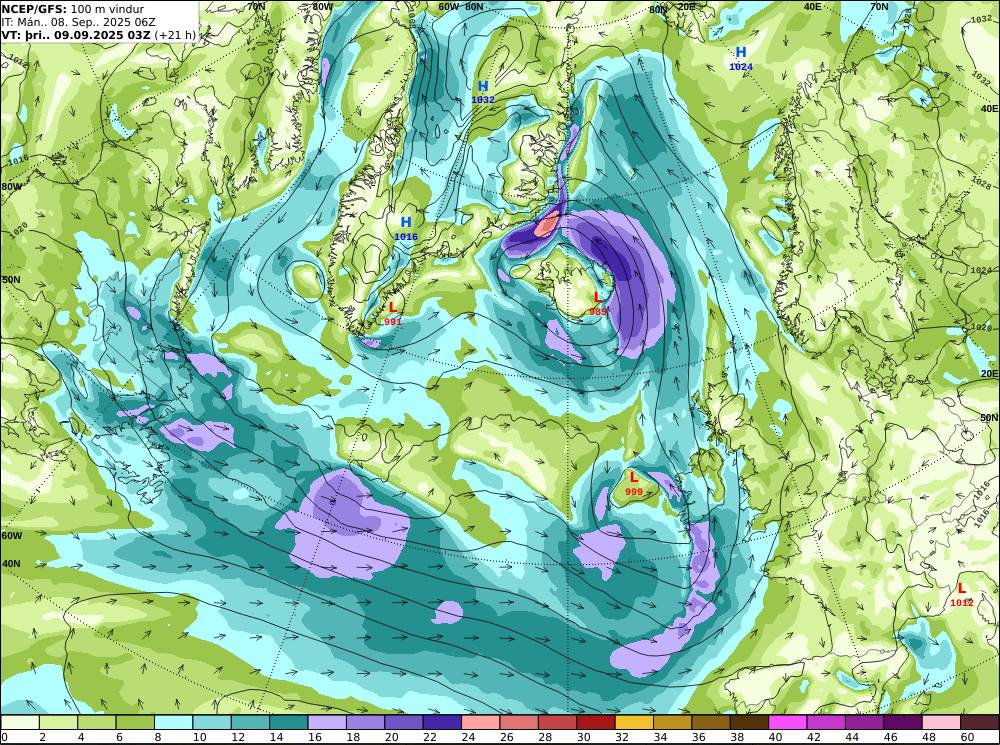Select the 'IT: Mán.. 08. Sep.. 2025 06Z' line
This screenshot has width=1000, height=745.
tap(78, 22)
